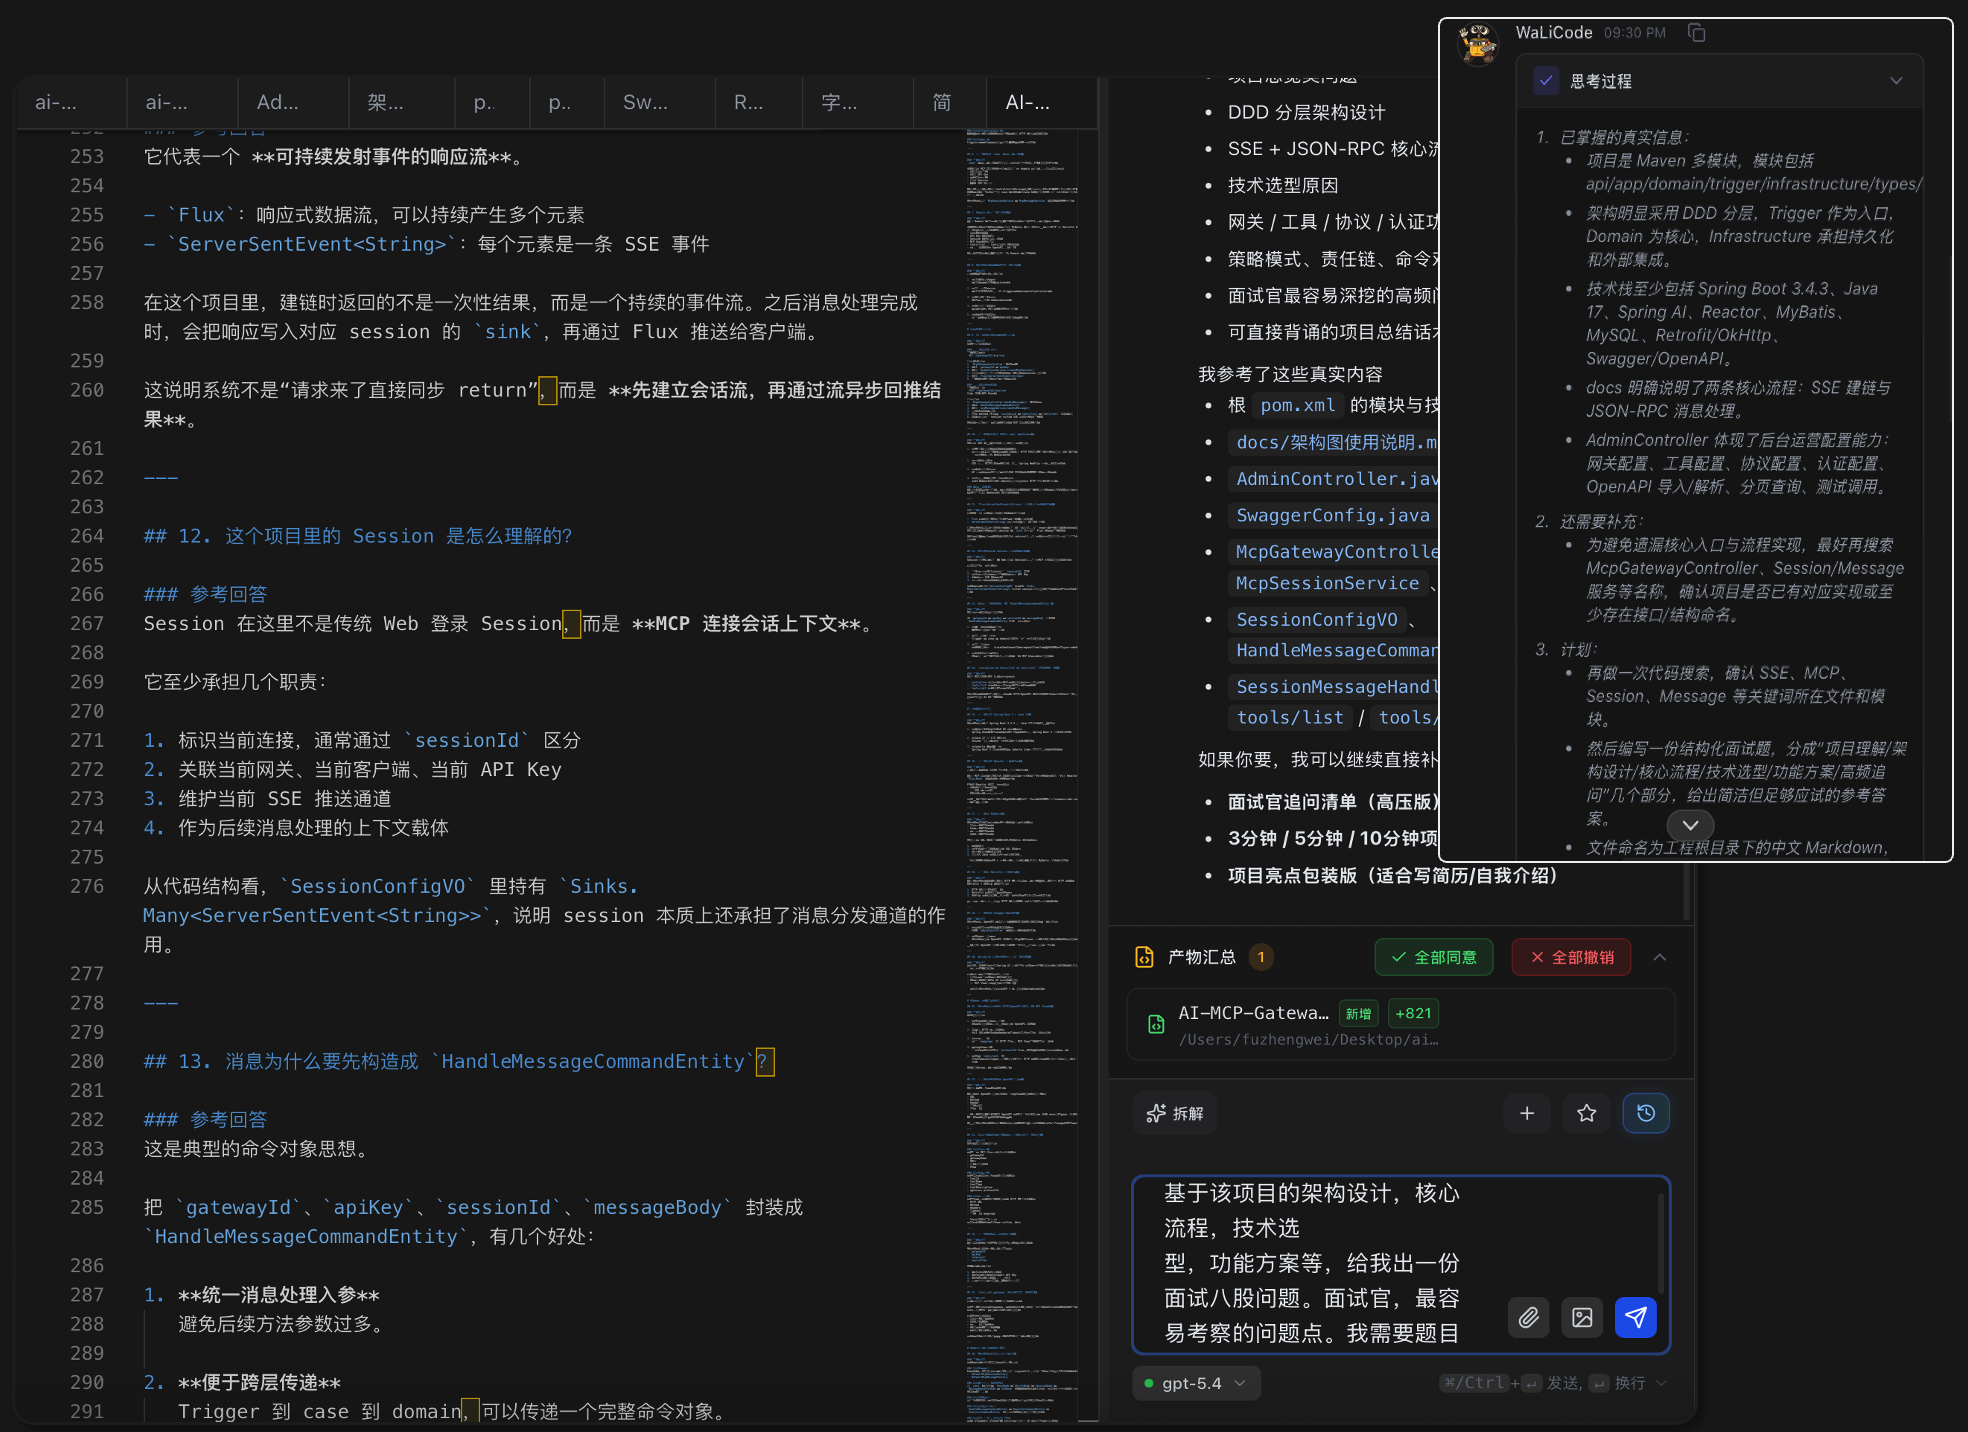Viewport: 1968px width, 1432px height.
Task: Click the scroll-down arrow in thinking panel
Action: click(x=1690, y=825)
